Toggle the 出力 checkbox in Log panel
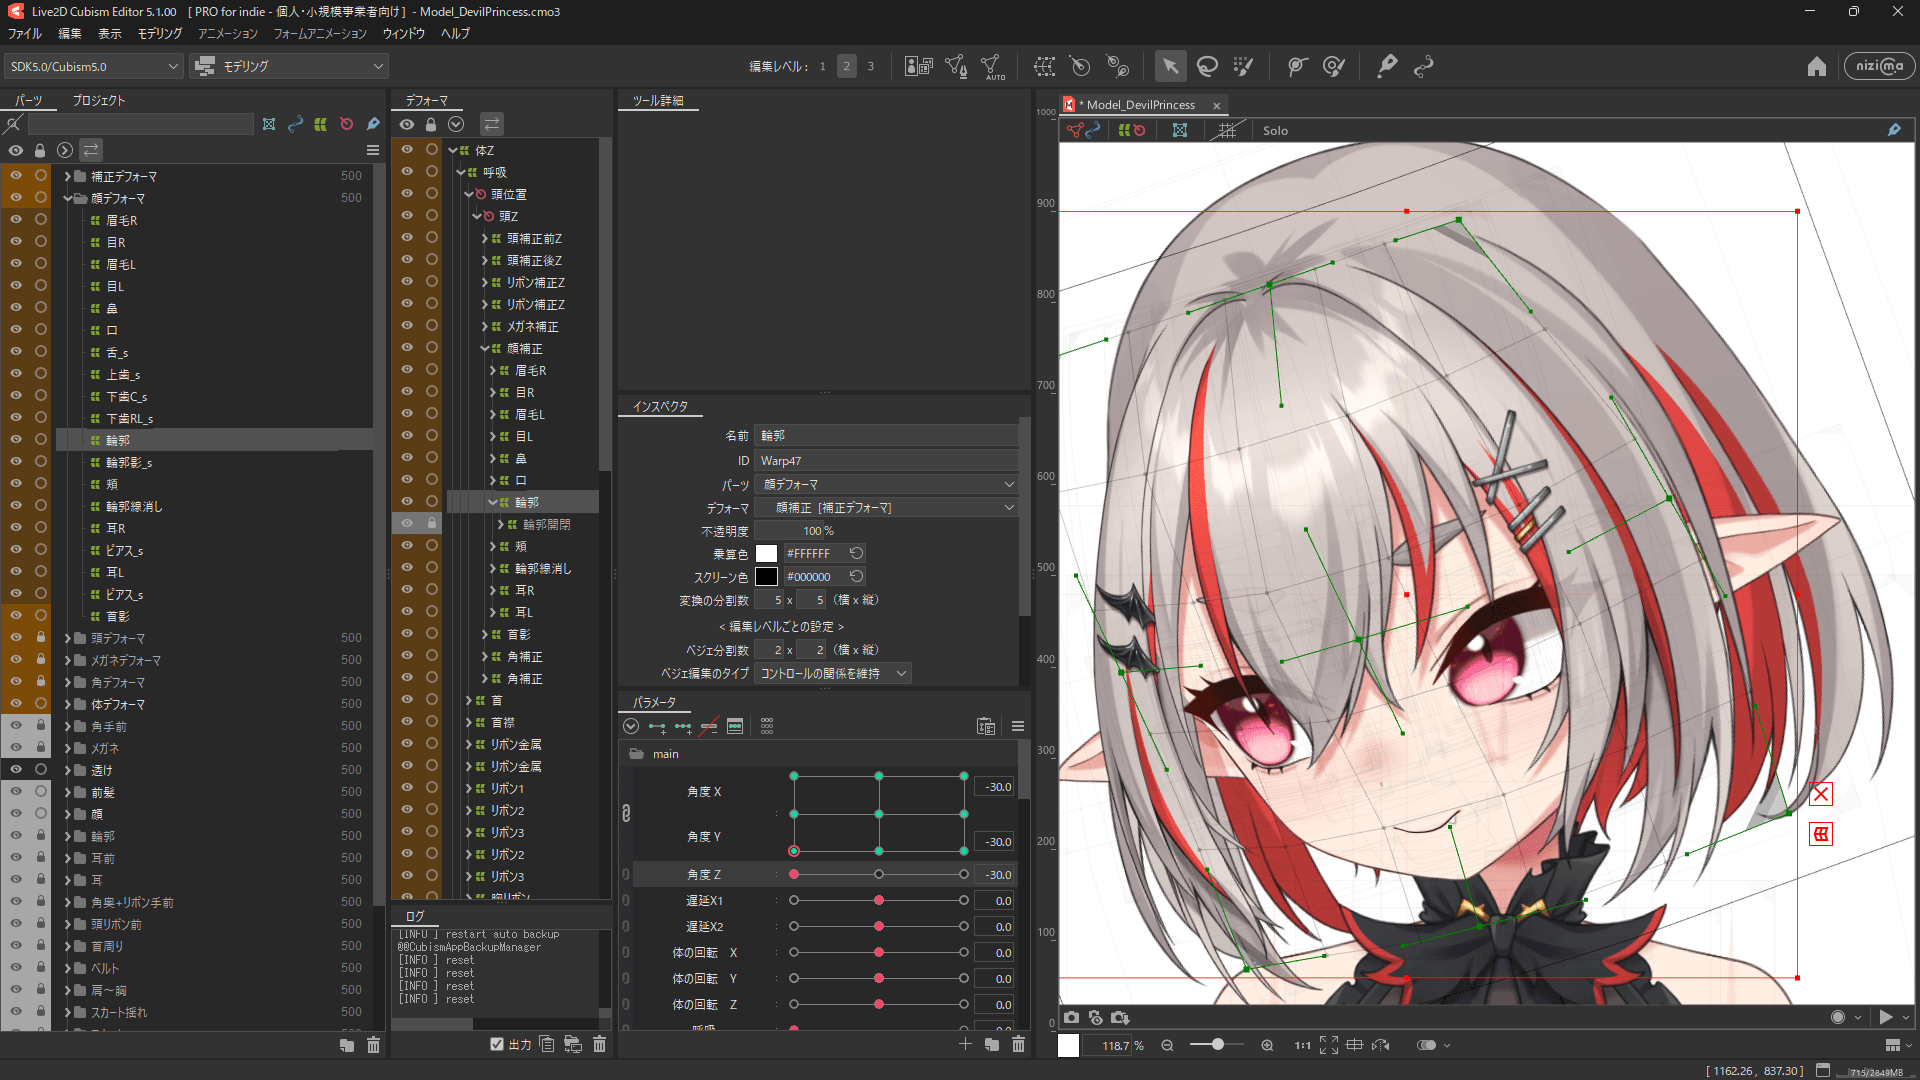 497,1044
